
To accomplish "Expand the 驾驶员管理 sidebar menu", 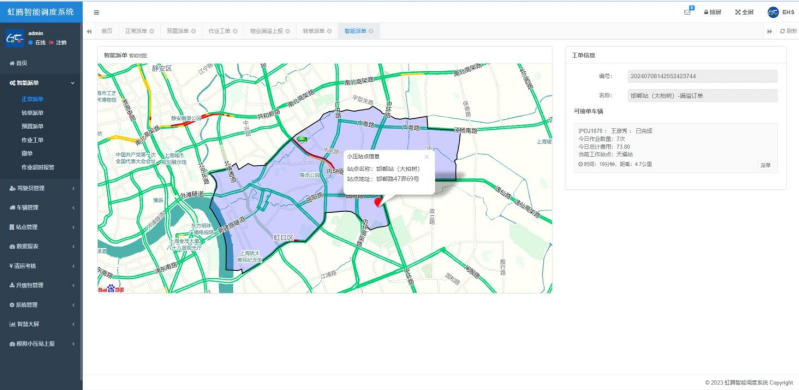I will (x=41, y=188).
